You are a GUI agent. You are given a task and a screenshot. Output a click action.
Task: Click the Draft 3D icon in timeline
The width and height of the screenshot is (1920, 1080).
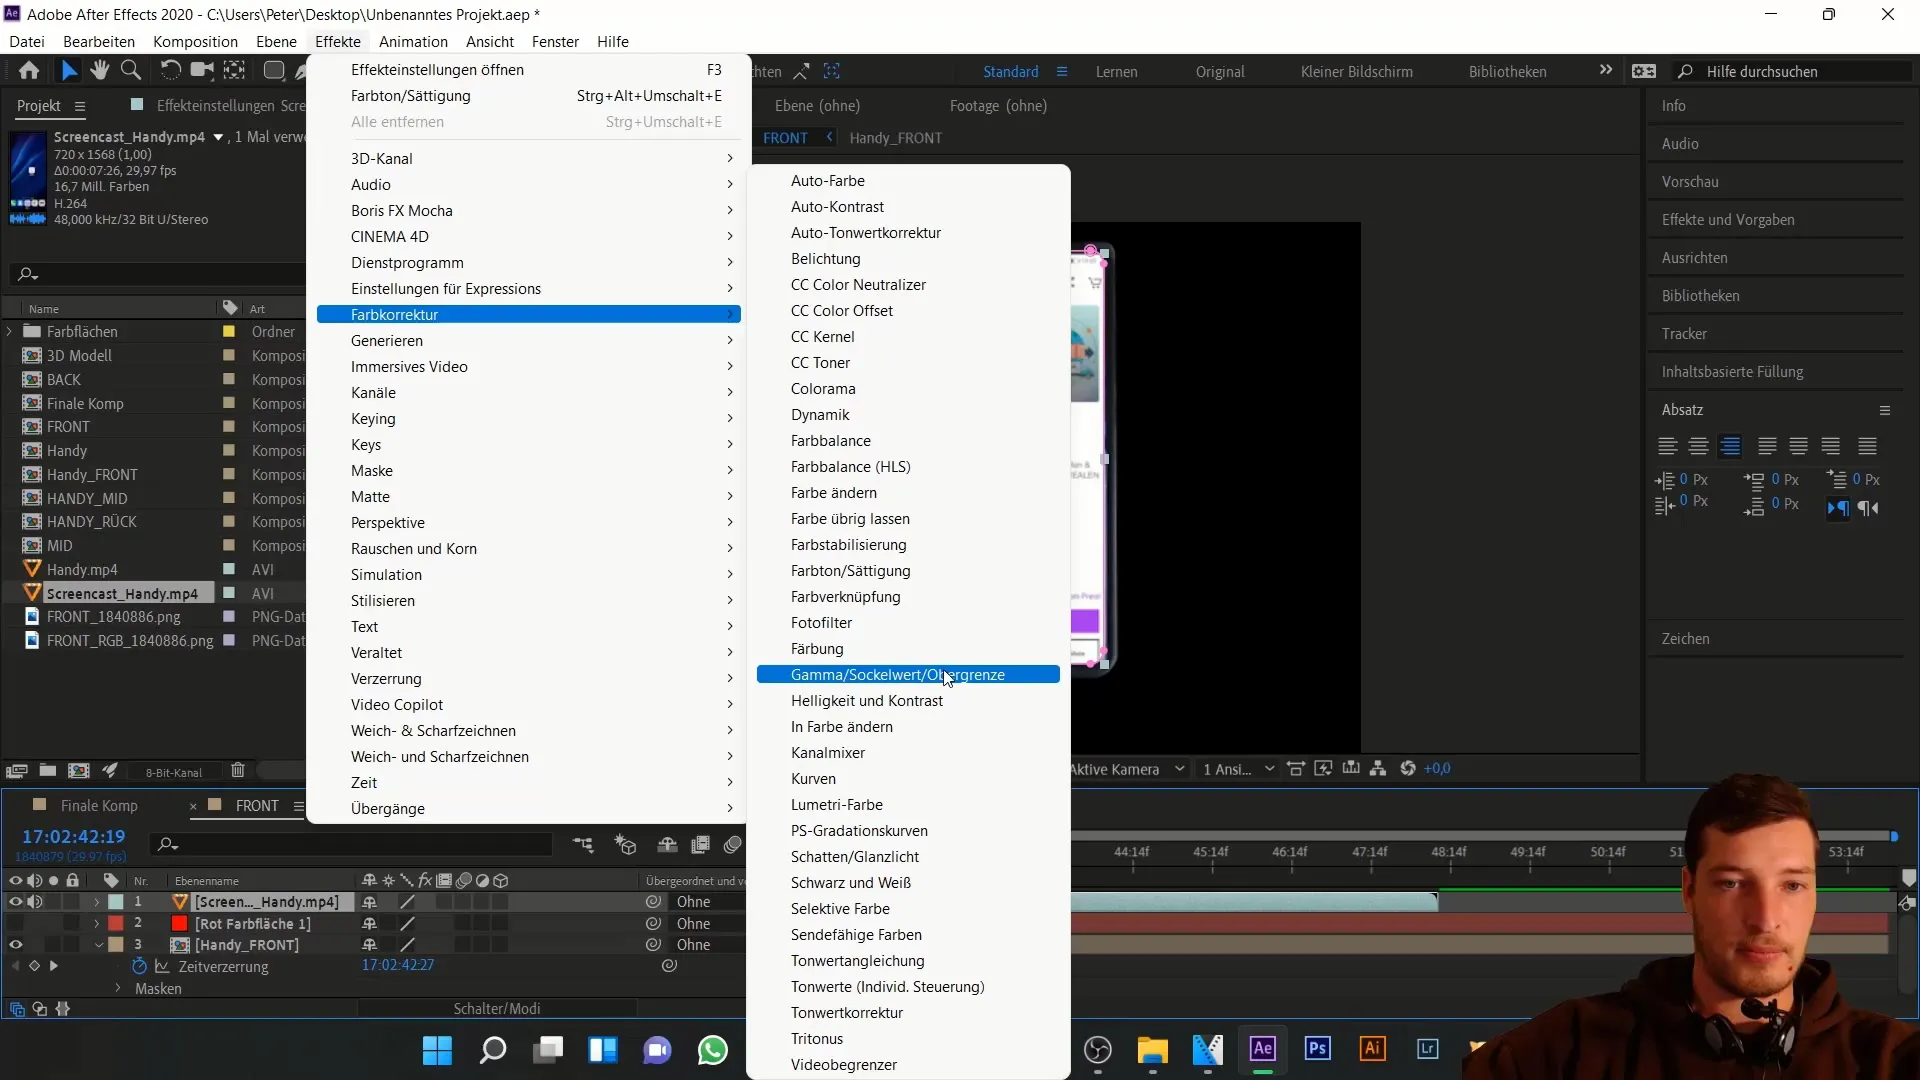click(x=626, y=845)
